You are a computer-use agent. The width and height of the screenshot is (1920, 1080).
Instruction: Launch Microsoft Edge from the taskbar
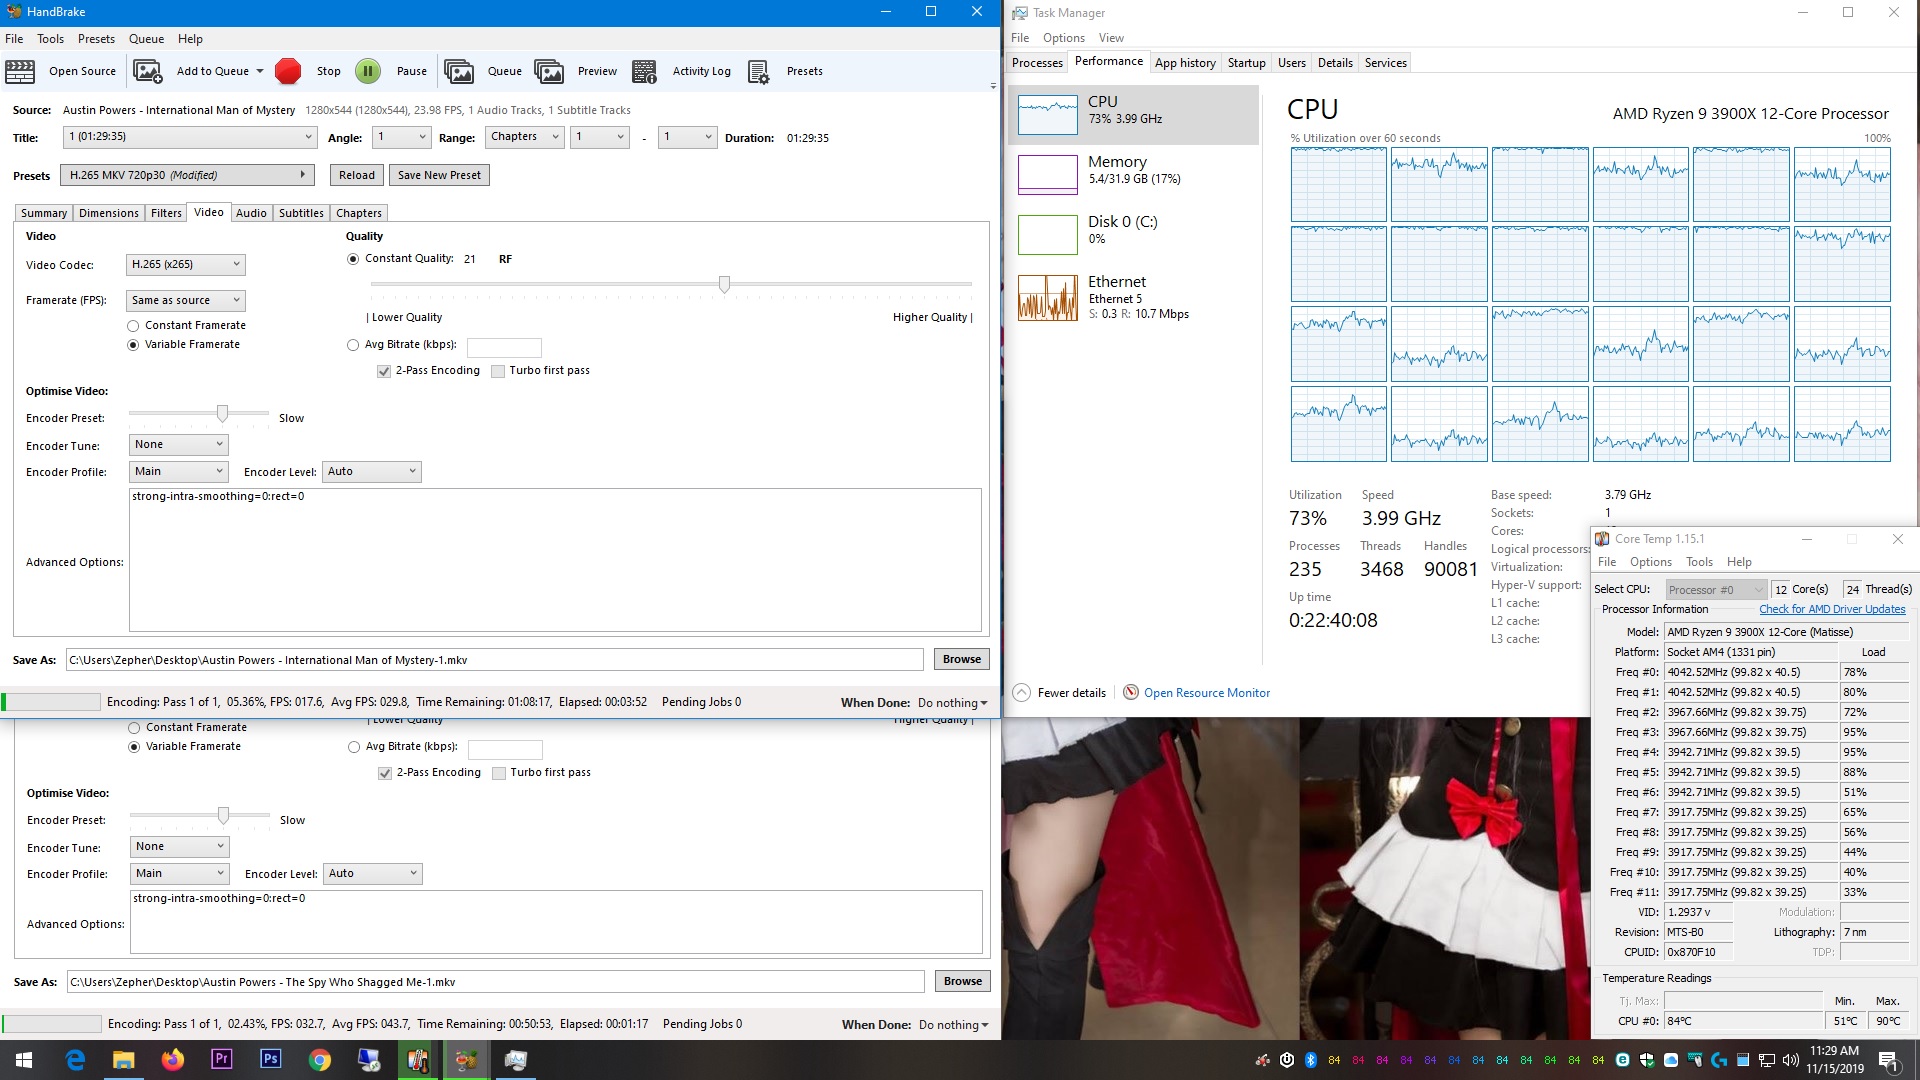(x=75, y=1060)
